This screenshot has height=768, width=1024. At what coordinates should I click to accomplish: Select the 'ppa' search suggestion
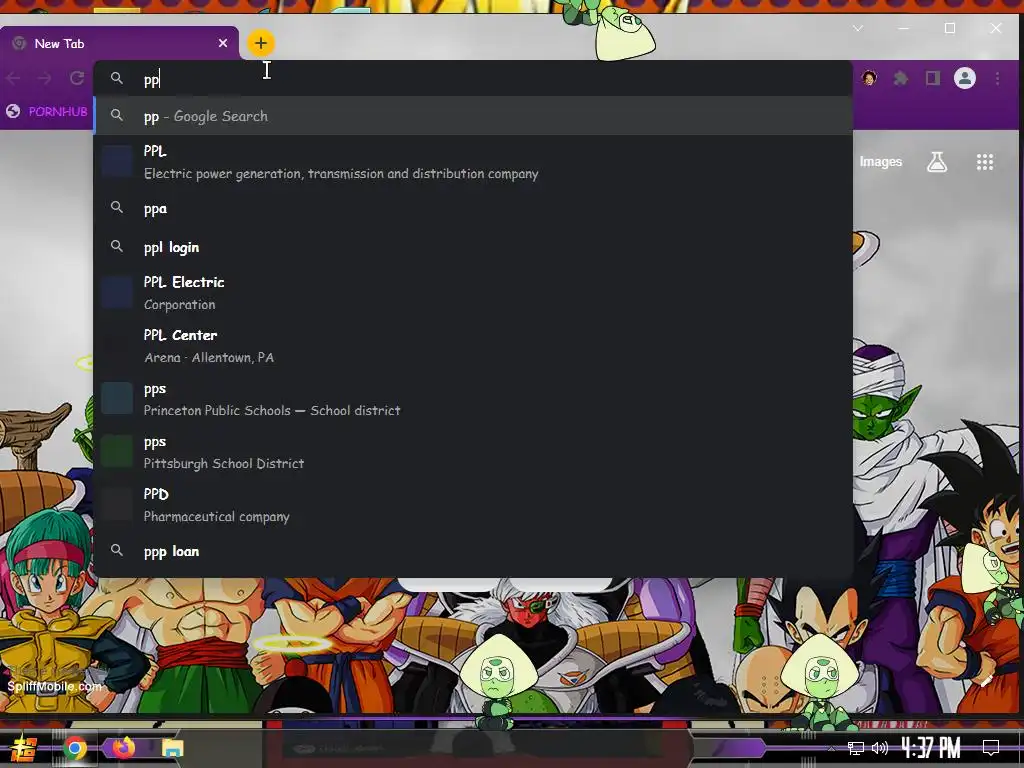(473, 208)
